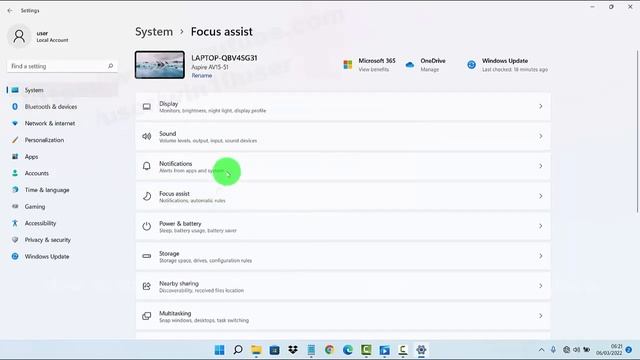This screenshot has height=360, width=640.
Task: Click the back arrow in Settings
Action: click(10, 11)
